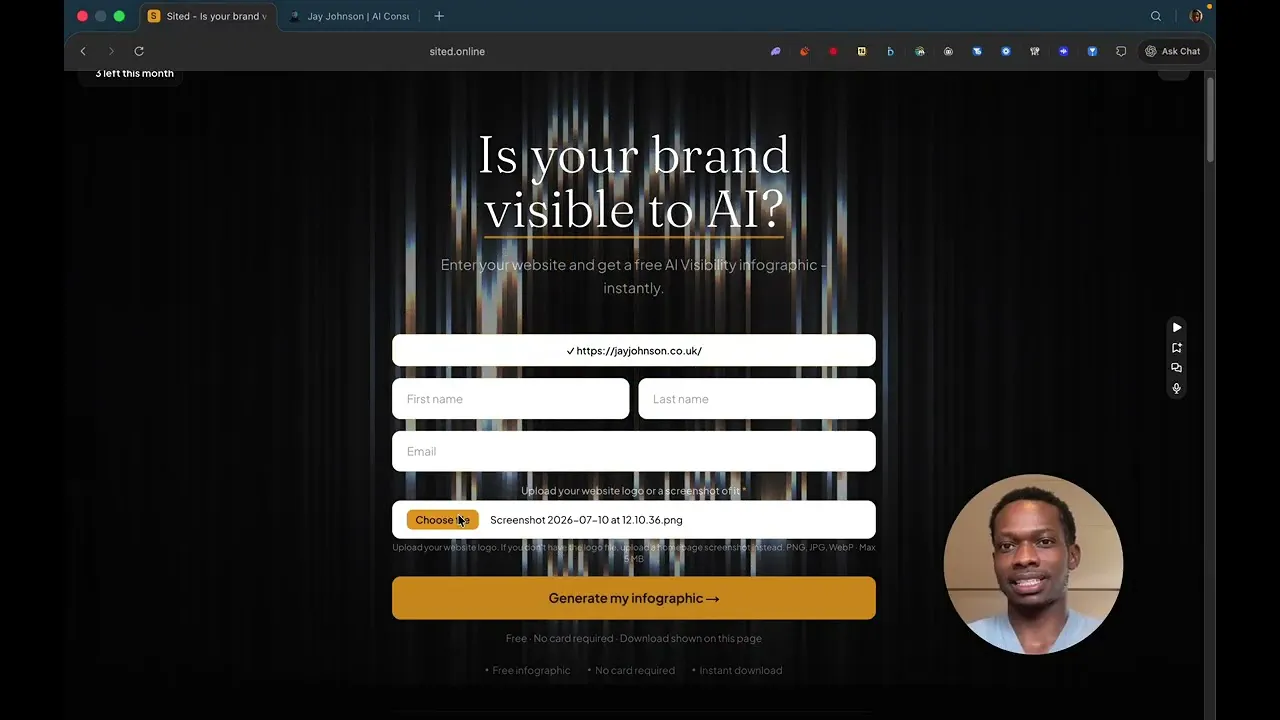This screenshot has height=720, width=1280.
Task: Open a new browser tab
Action: [439, 16]
